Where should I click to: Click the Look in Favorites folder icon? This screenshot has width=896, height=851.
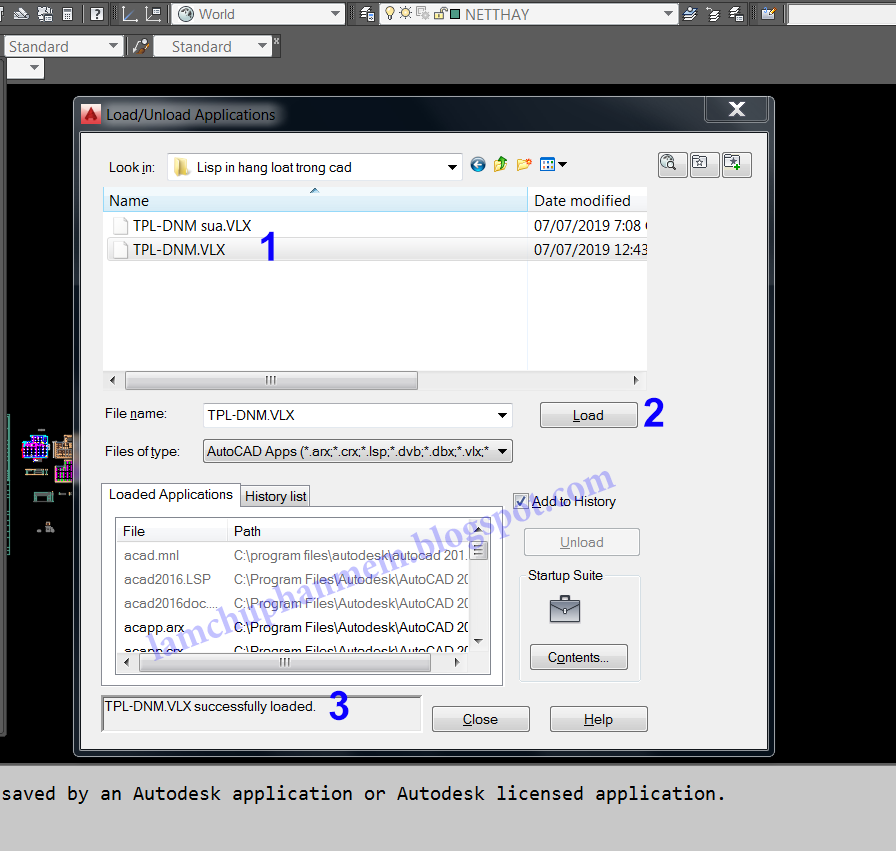(704, 165)
